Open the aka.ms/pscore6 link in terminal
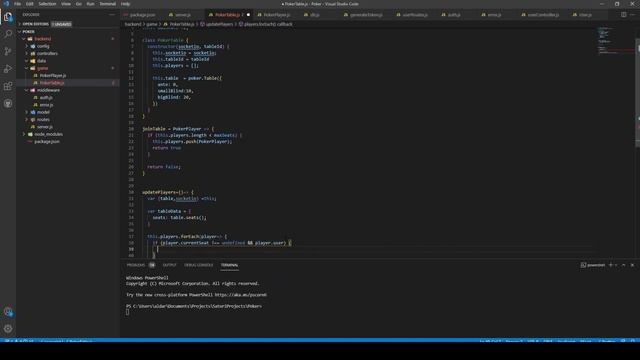Screen dimensions: 640x360 tap(240, 295)
